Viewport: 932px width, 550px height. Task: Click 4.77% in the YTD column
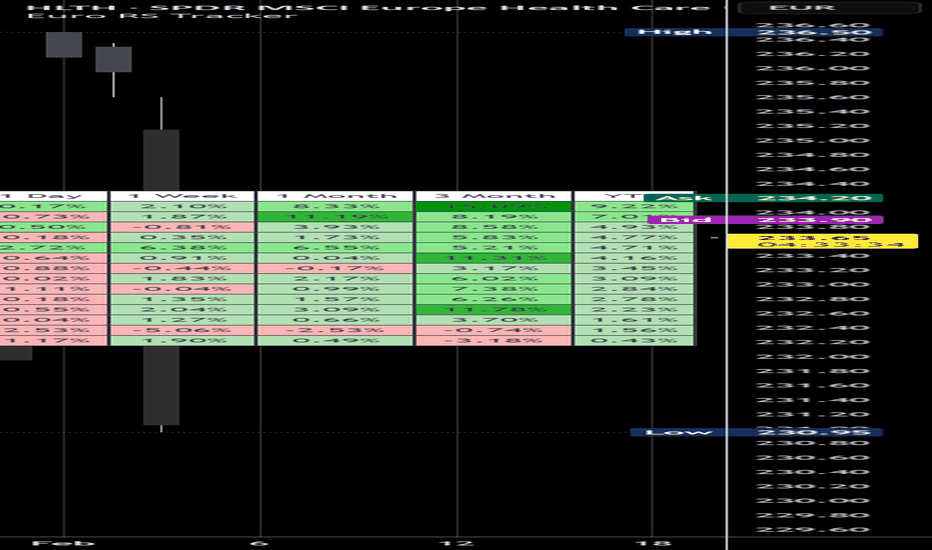[x=634, y=237]
